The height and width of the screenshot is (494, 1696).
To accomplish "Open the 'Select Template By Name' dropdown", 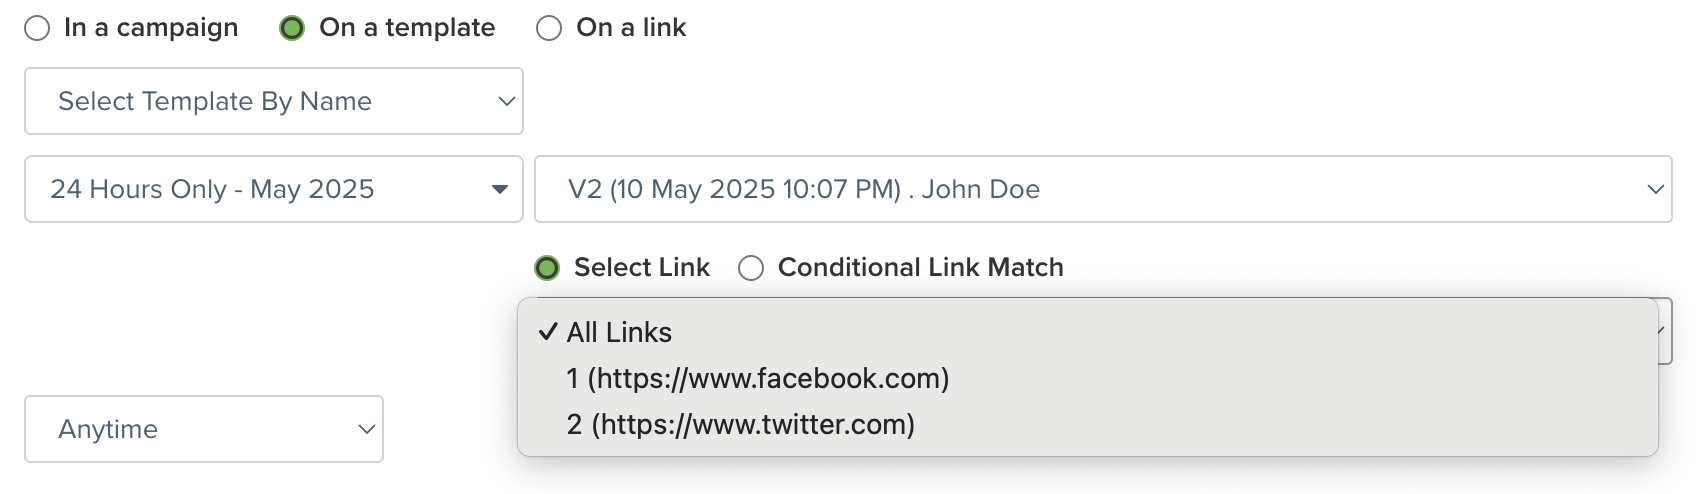I will (273, 101).
